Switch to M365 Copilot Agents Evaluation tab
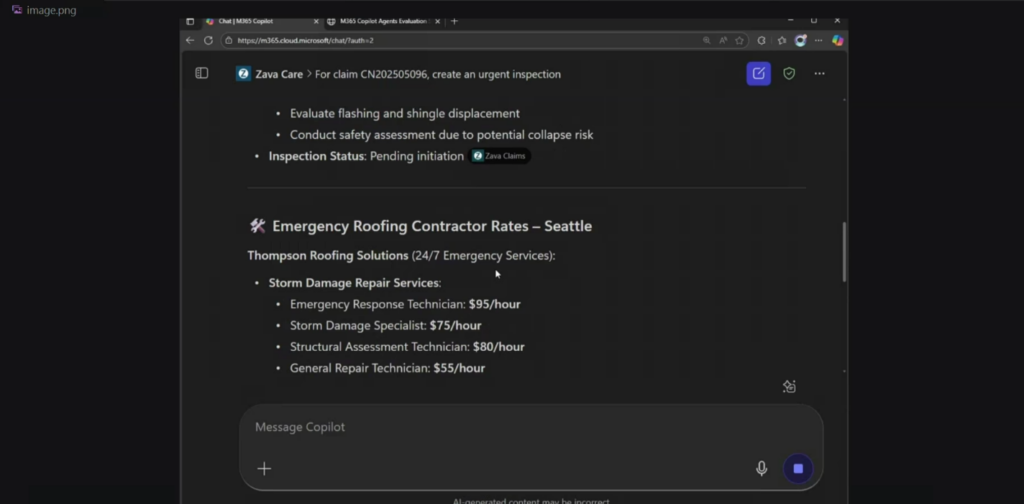The height and width of the screenshot is (504, 1024). click(380, 21)
